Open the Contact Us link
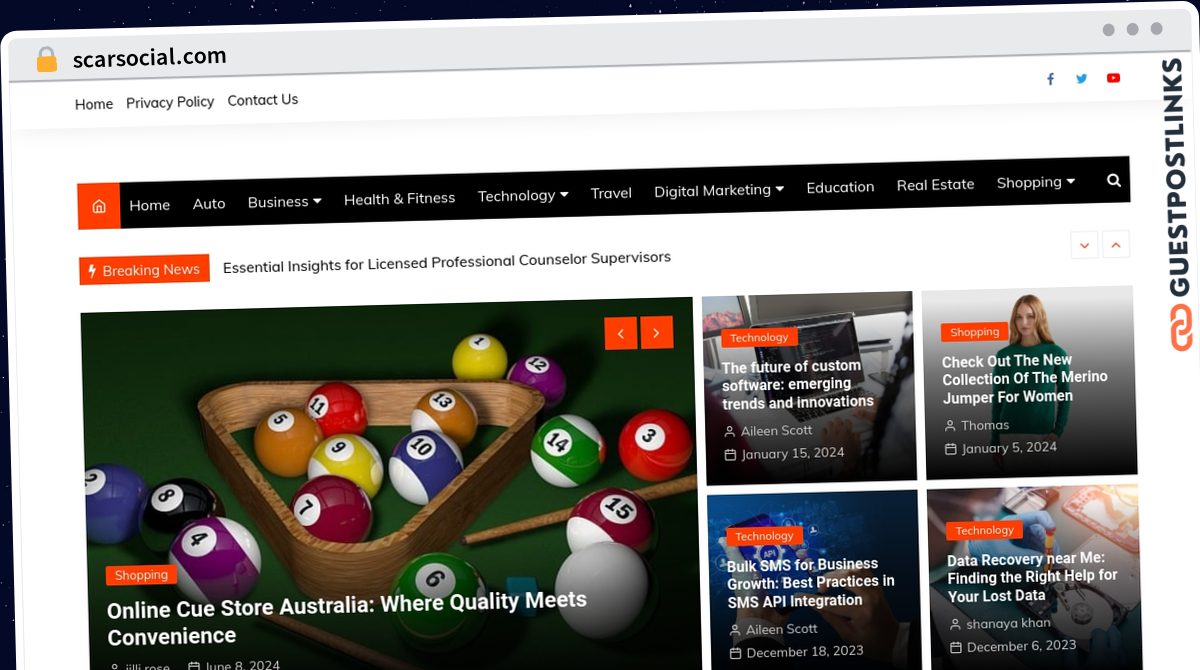 click(263, 100)
